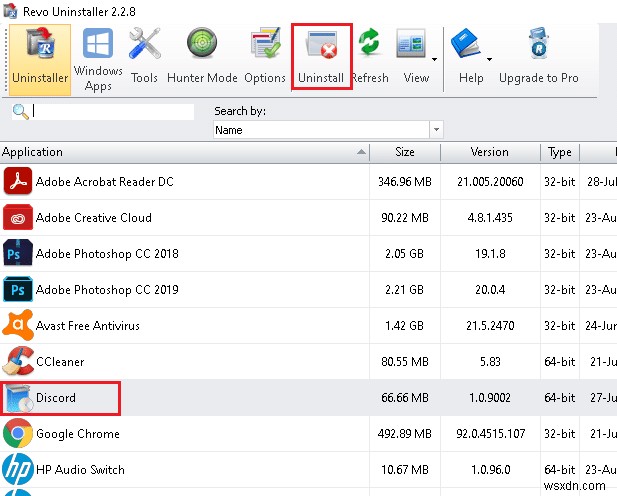Viewport: 617px width, 496px height.
Task: Select Adobe Photoshop CC 2018 entry
Action: 308,254
